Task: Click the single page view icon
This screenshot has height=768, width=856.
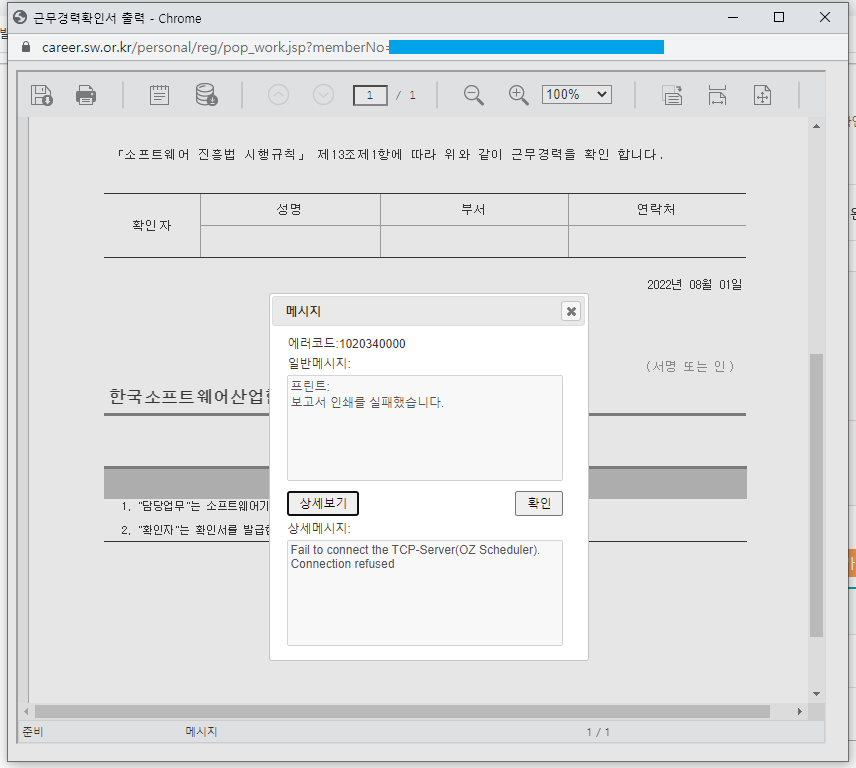Action: [x=673, y=95]
